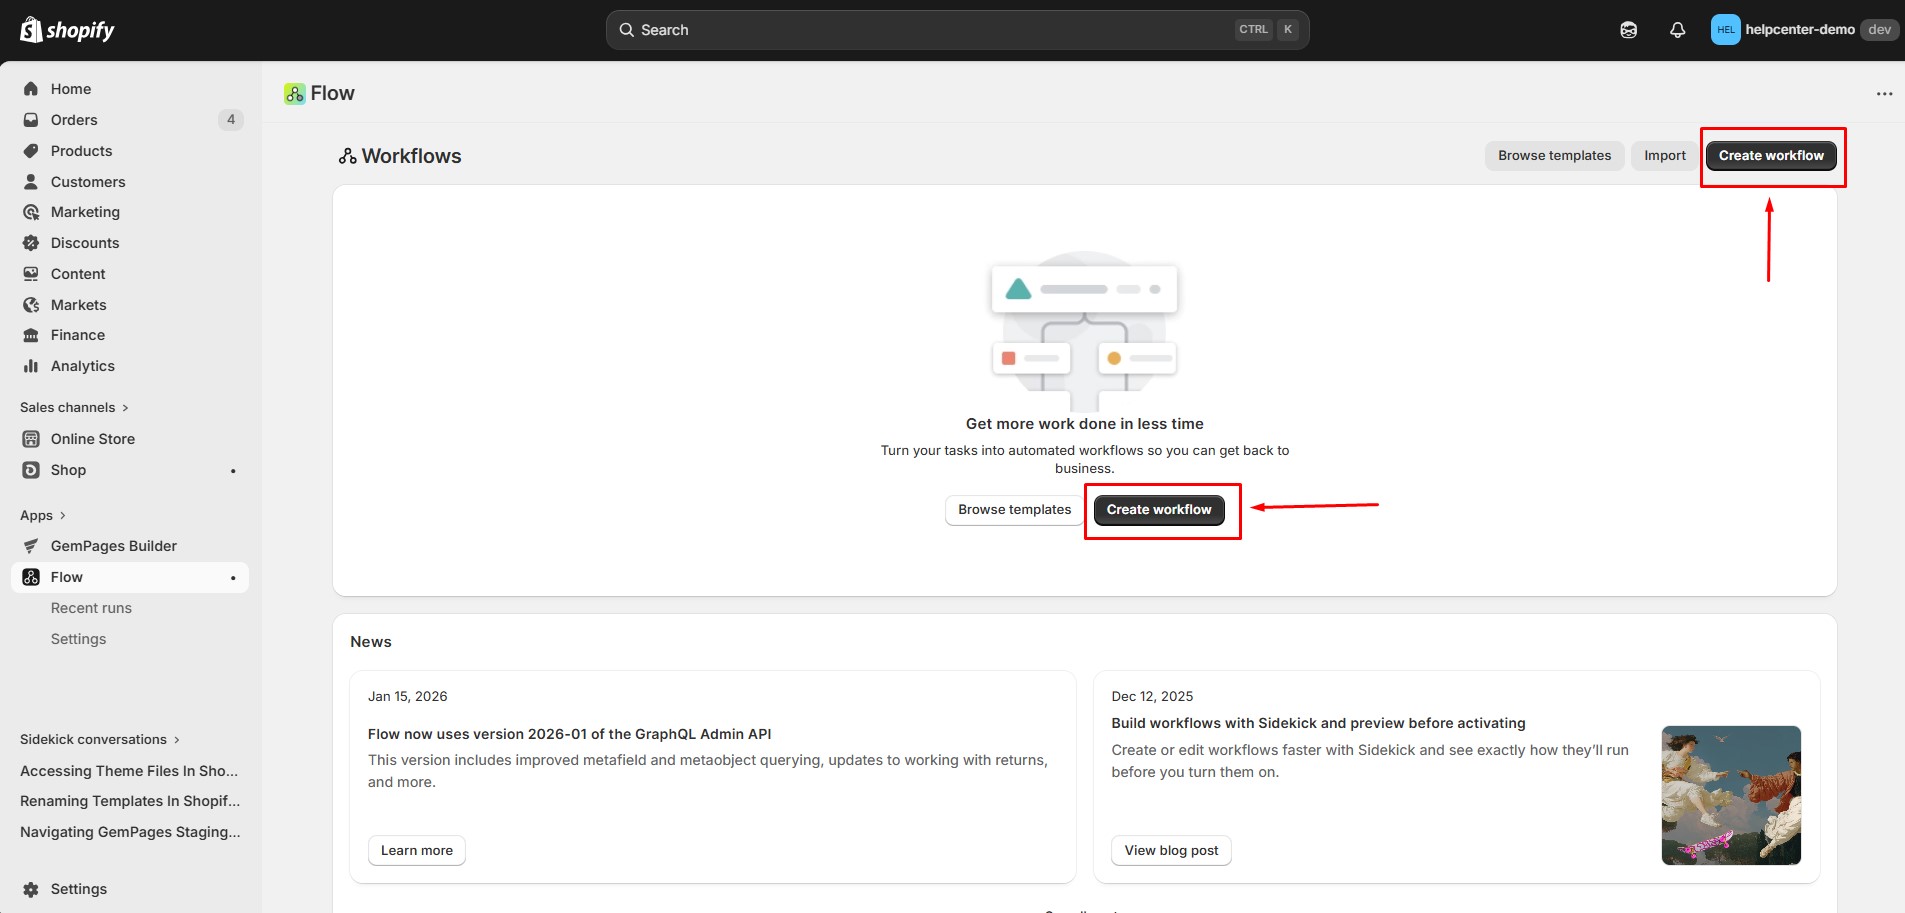Click the Home icon in the sidebar
This screenshot has height=913, width=1905.
pyautogui.click(x=31, y=89)
